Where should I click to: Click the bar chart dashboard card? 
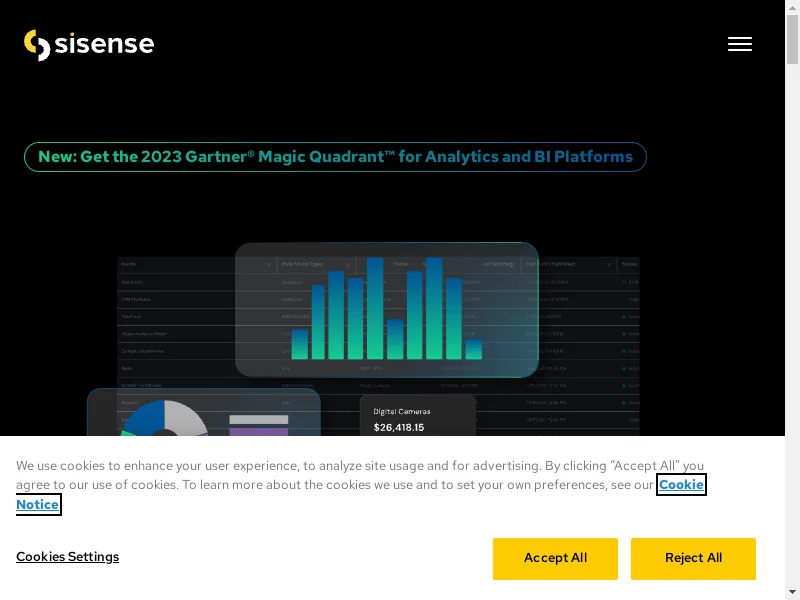point(387,310)
